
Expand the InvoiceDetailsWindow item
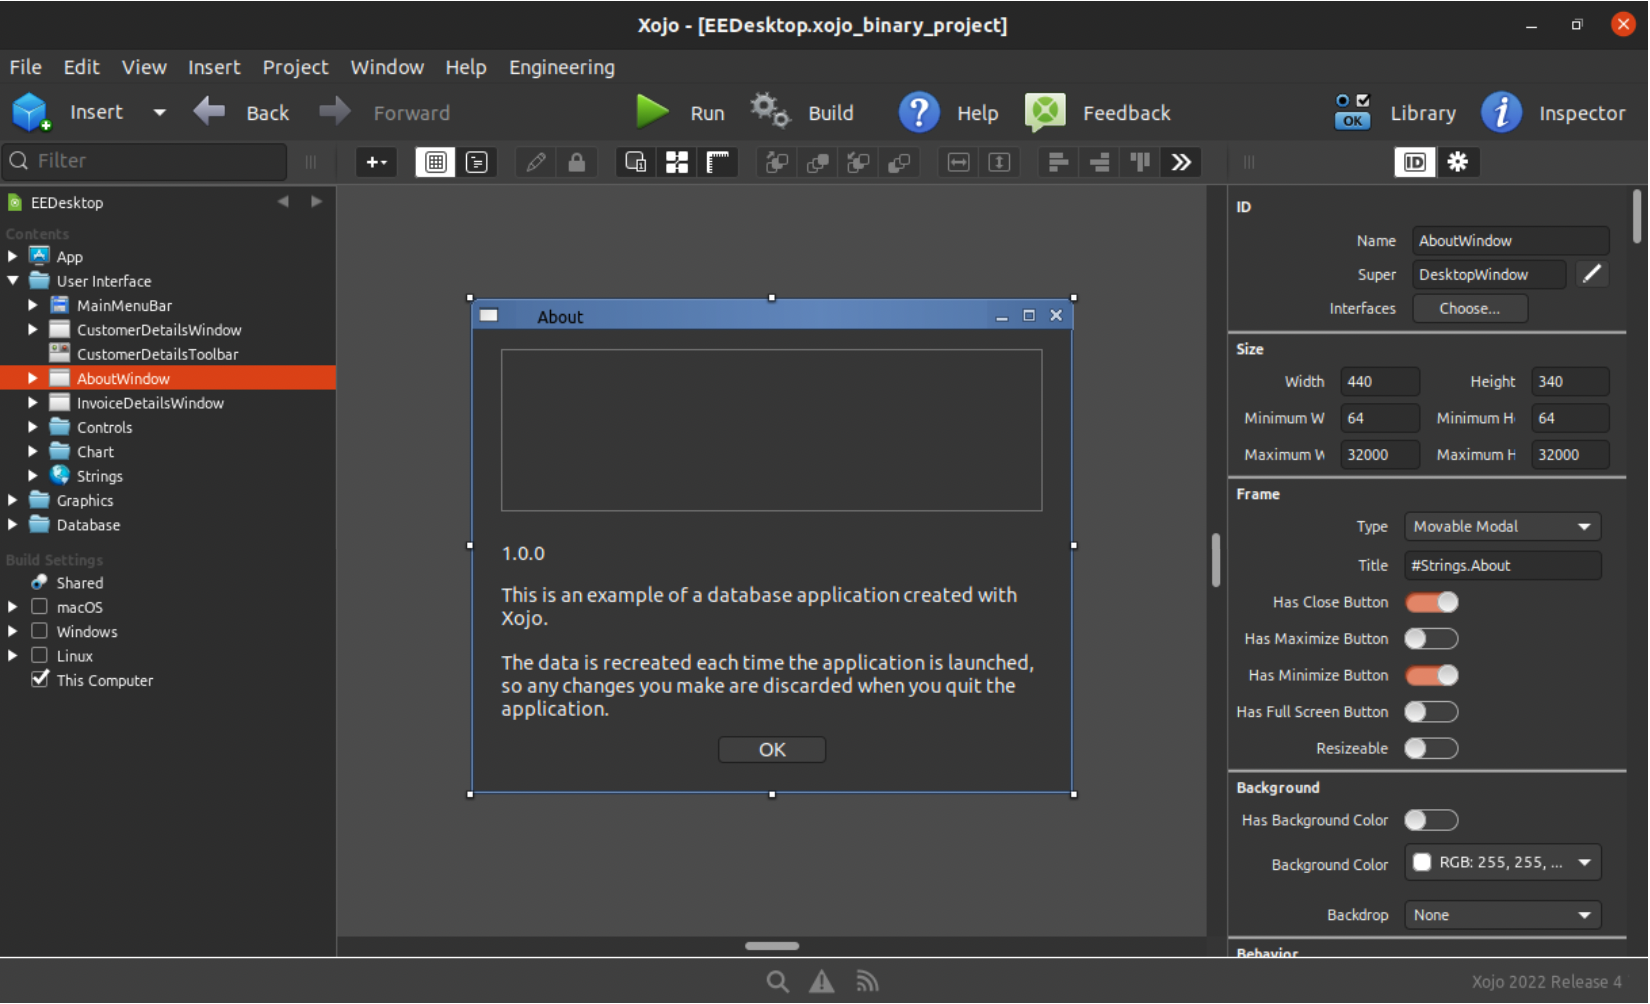click(x=32, y=403)
